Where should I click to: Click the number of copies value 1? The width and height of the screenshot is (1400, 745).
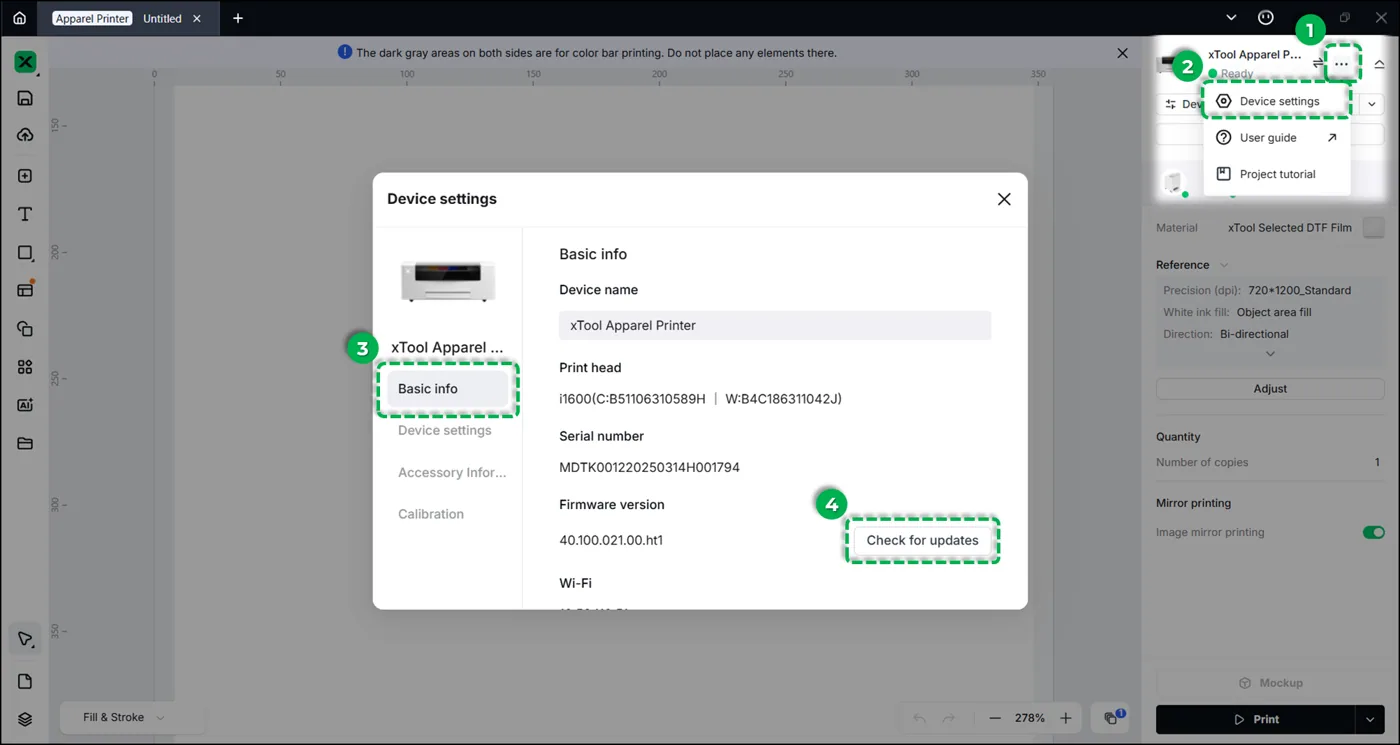[1377, 462]
